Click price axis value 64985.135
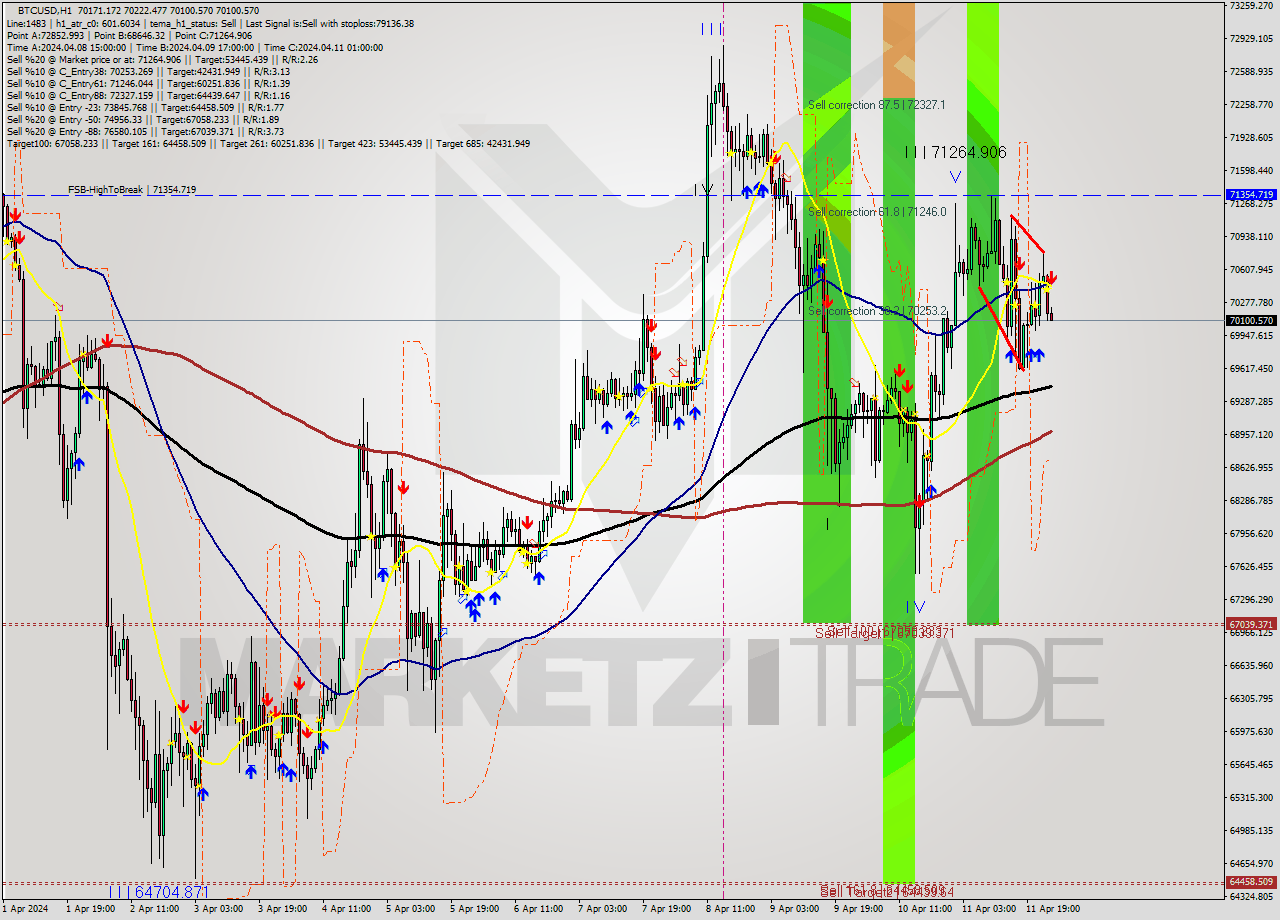The image size is (1280, 920). (x=1251, y=831)
